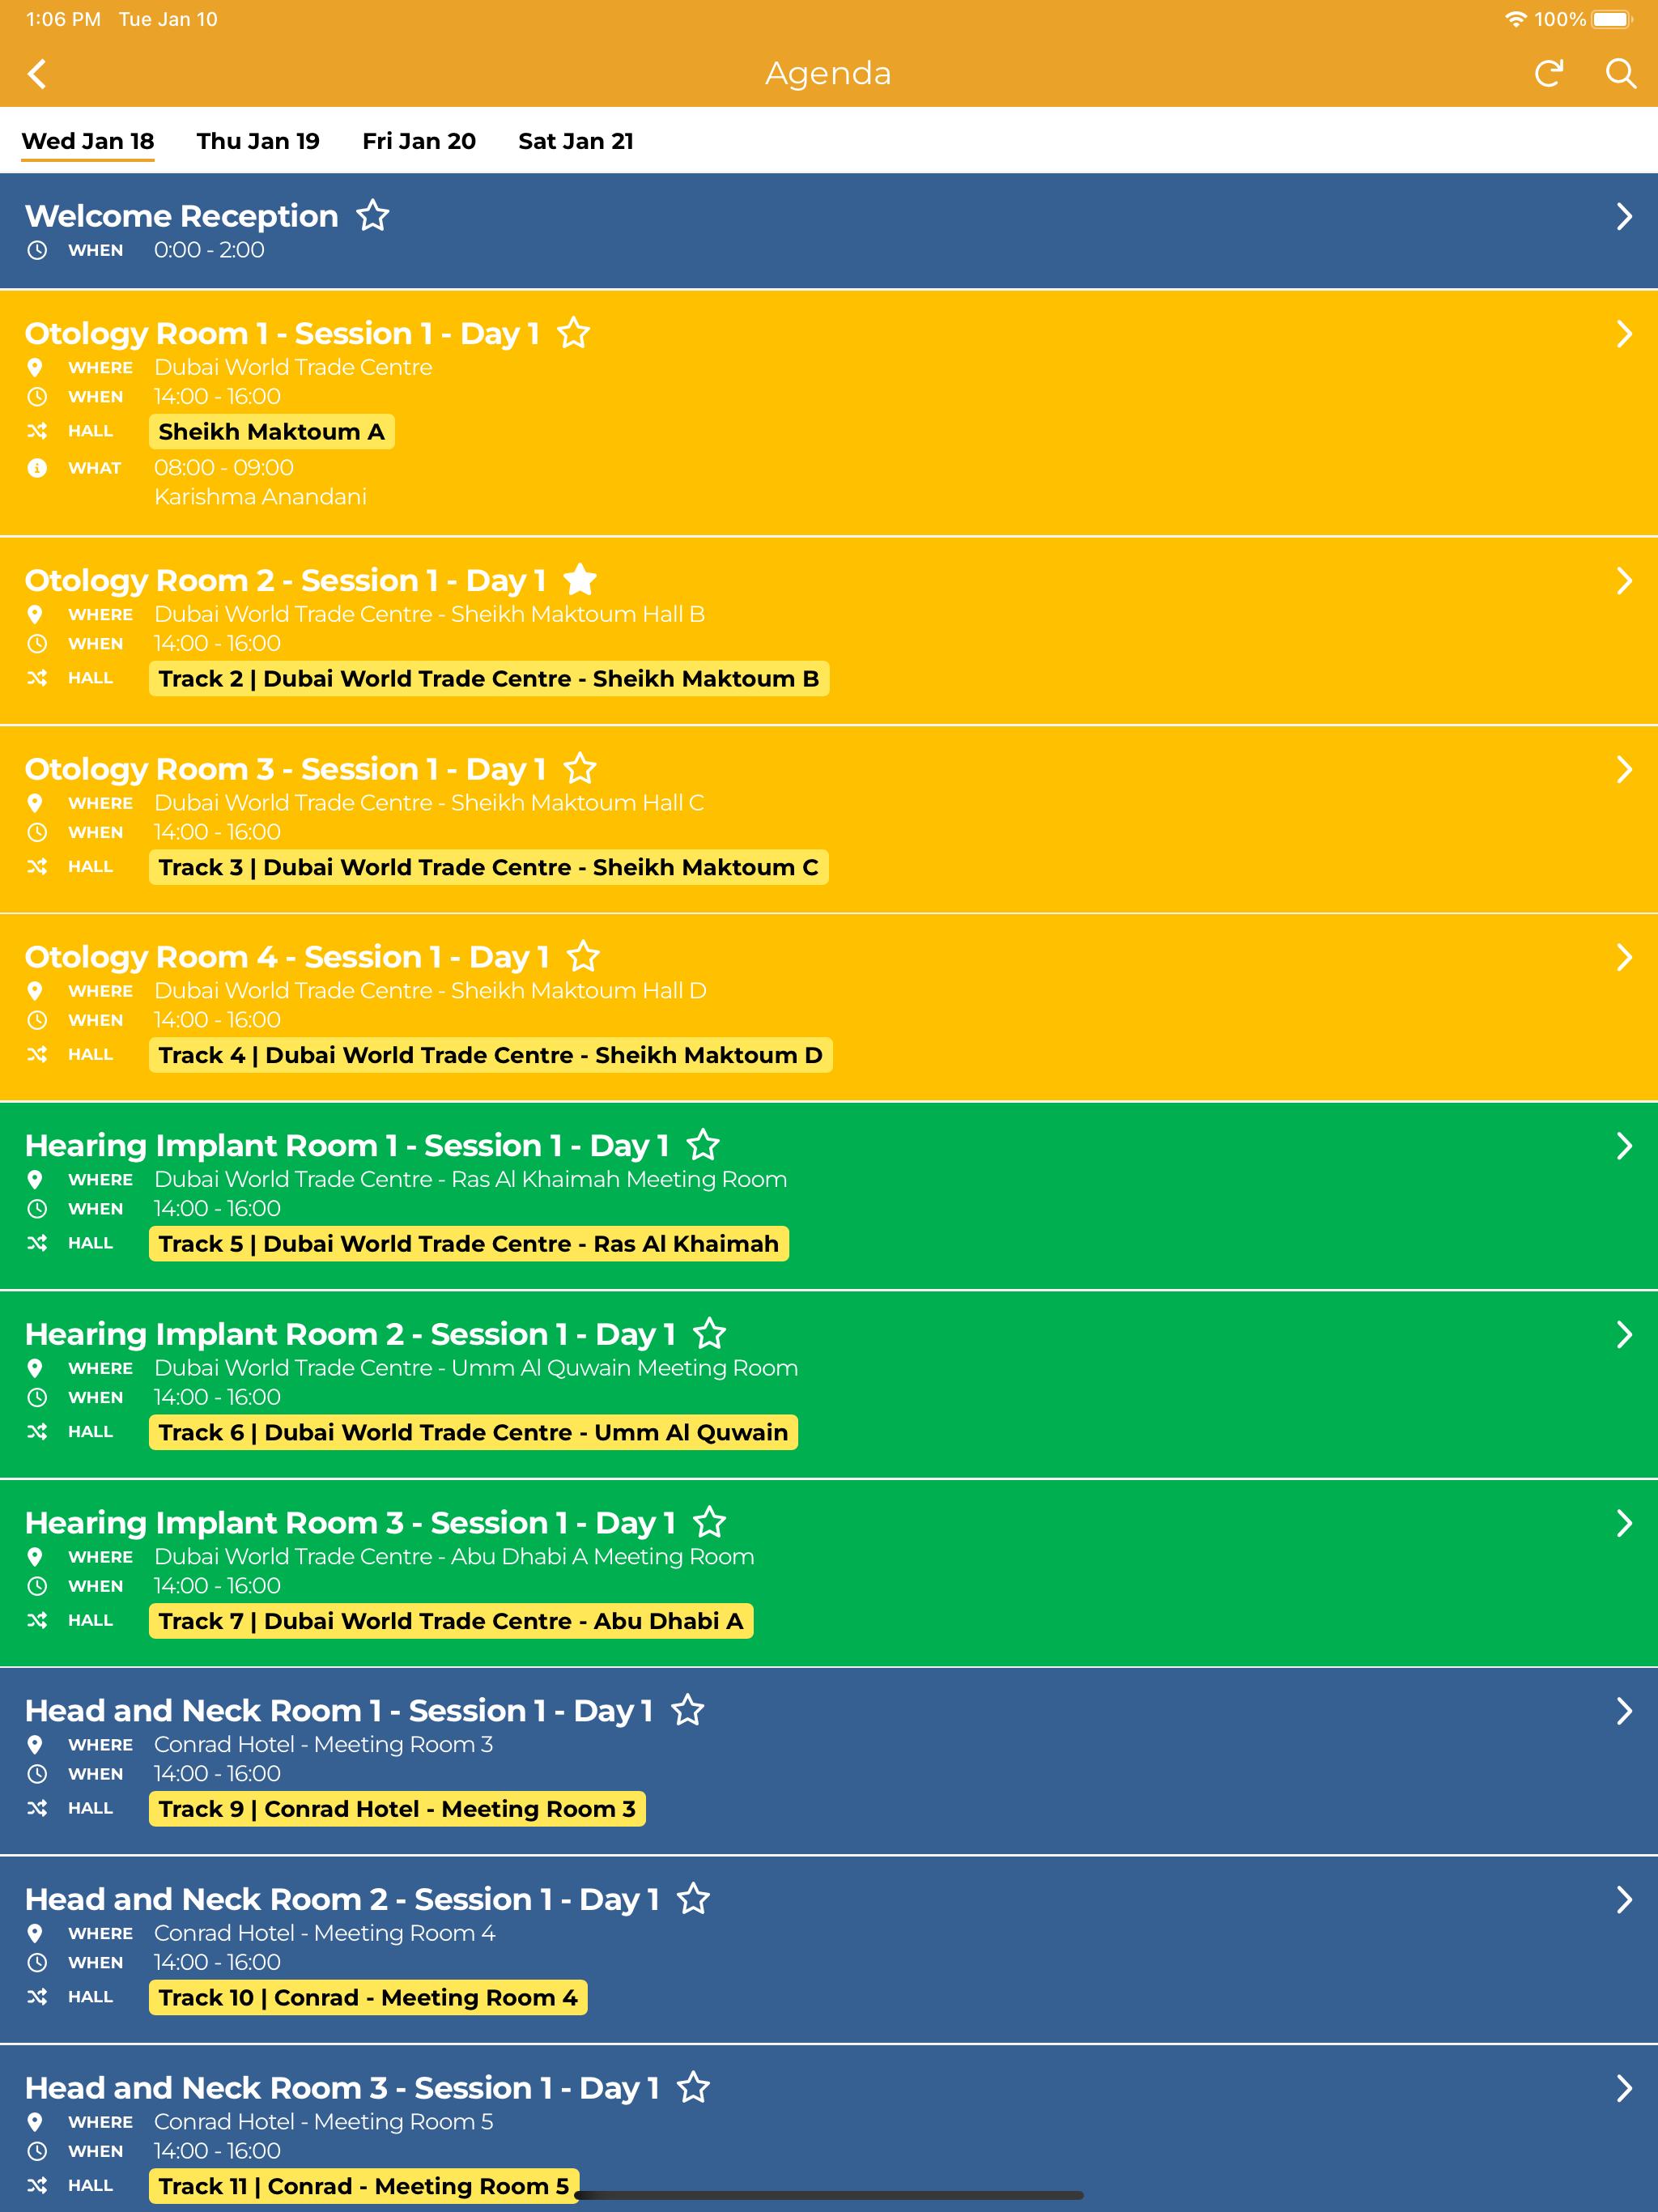Image resolution: width=1658 pixels, height=2212 pixels.
Task: Tap Otology Room 1 WHAT info icon
Action: (x=37, y=468)
